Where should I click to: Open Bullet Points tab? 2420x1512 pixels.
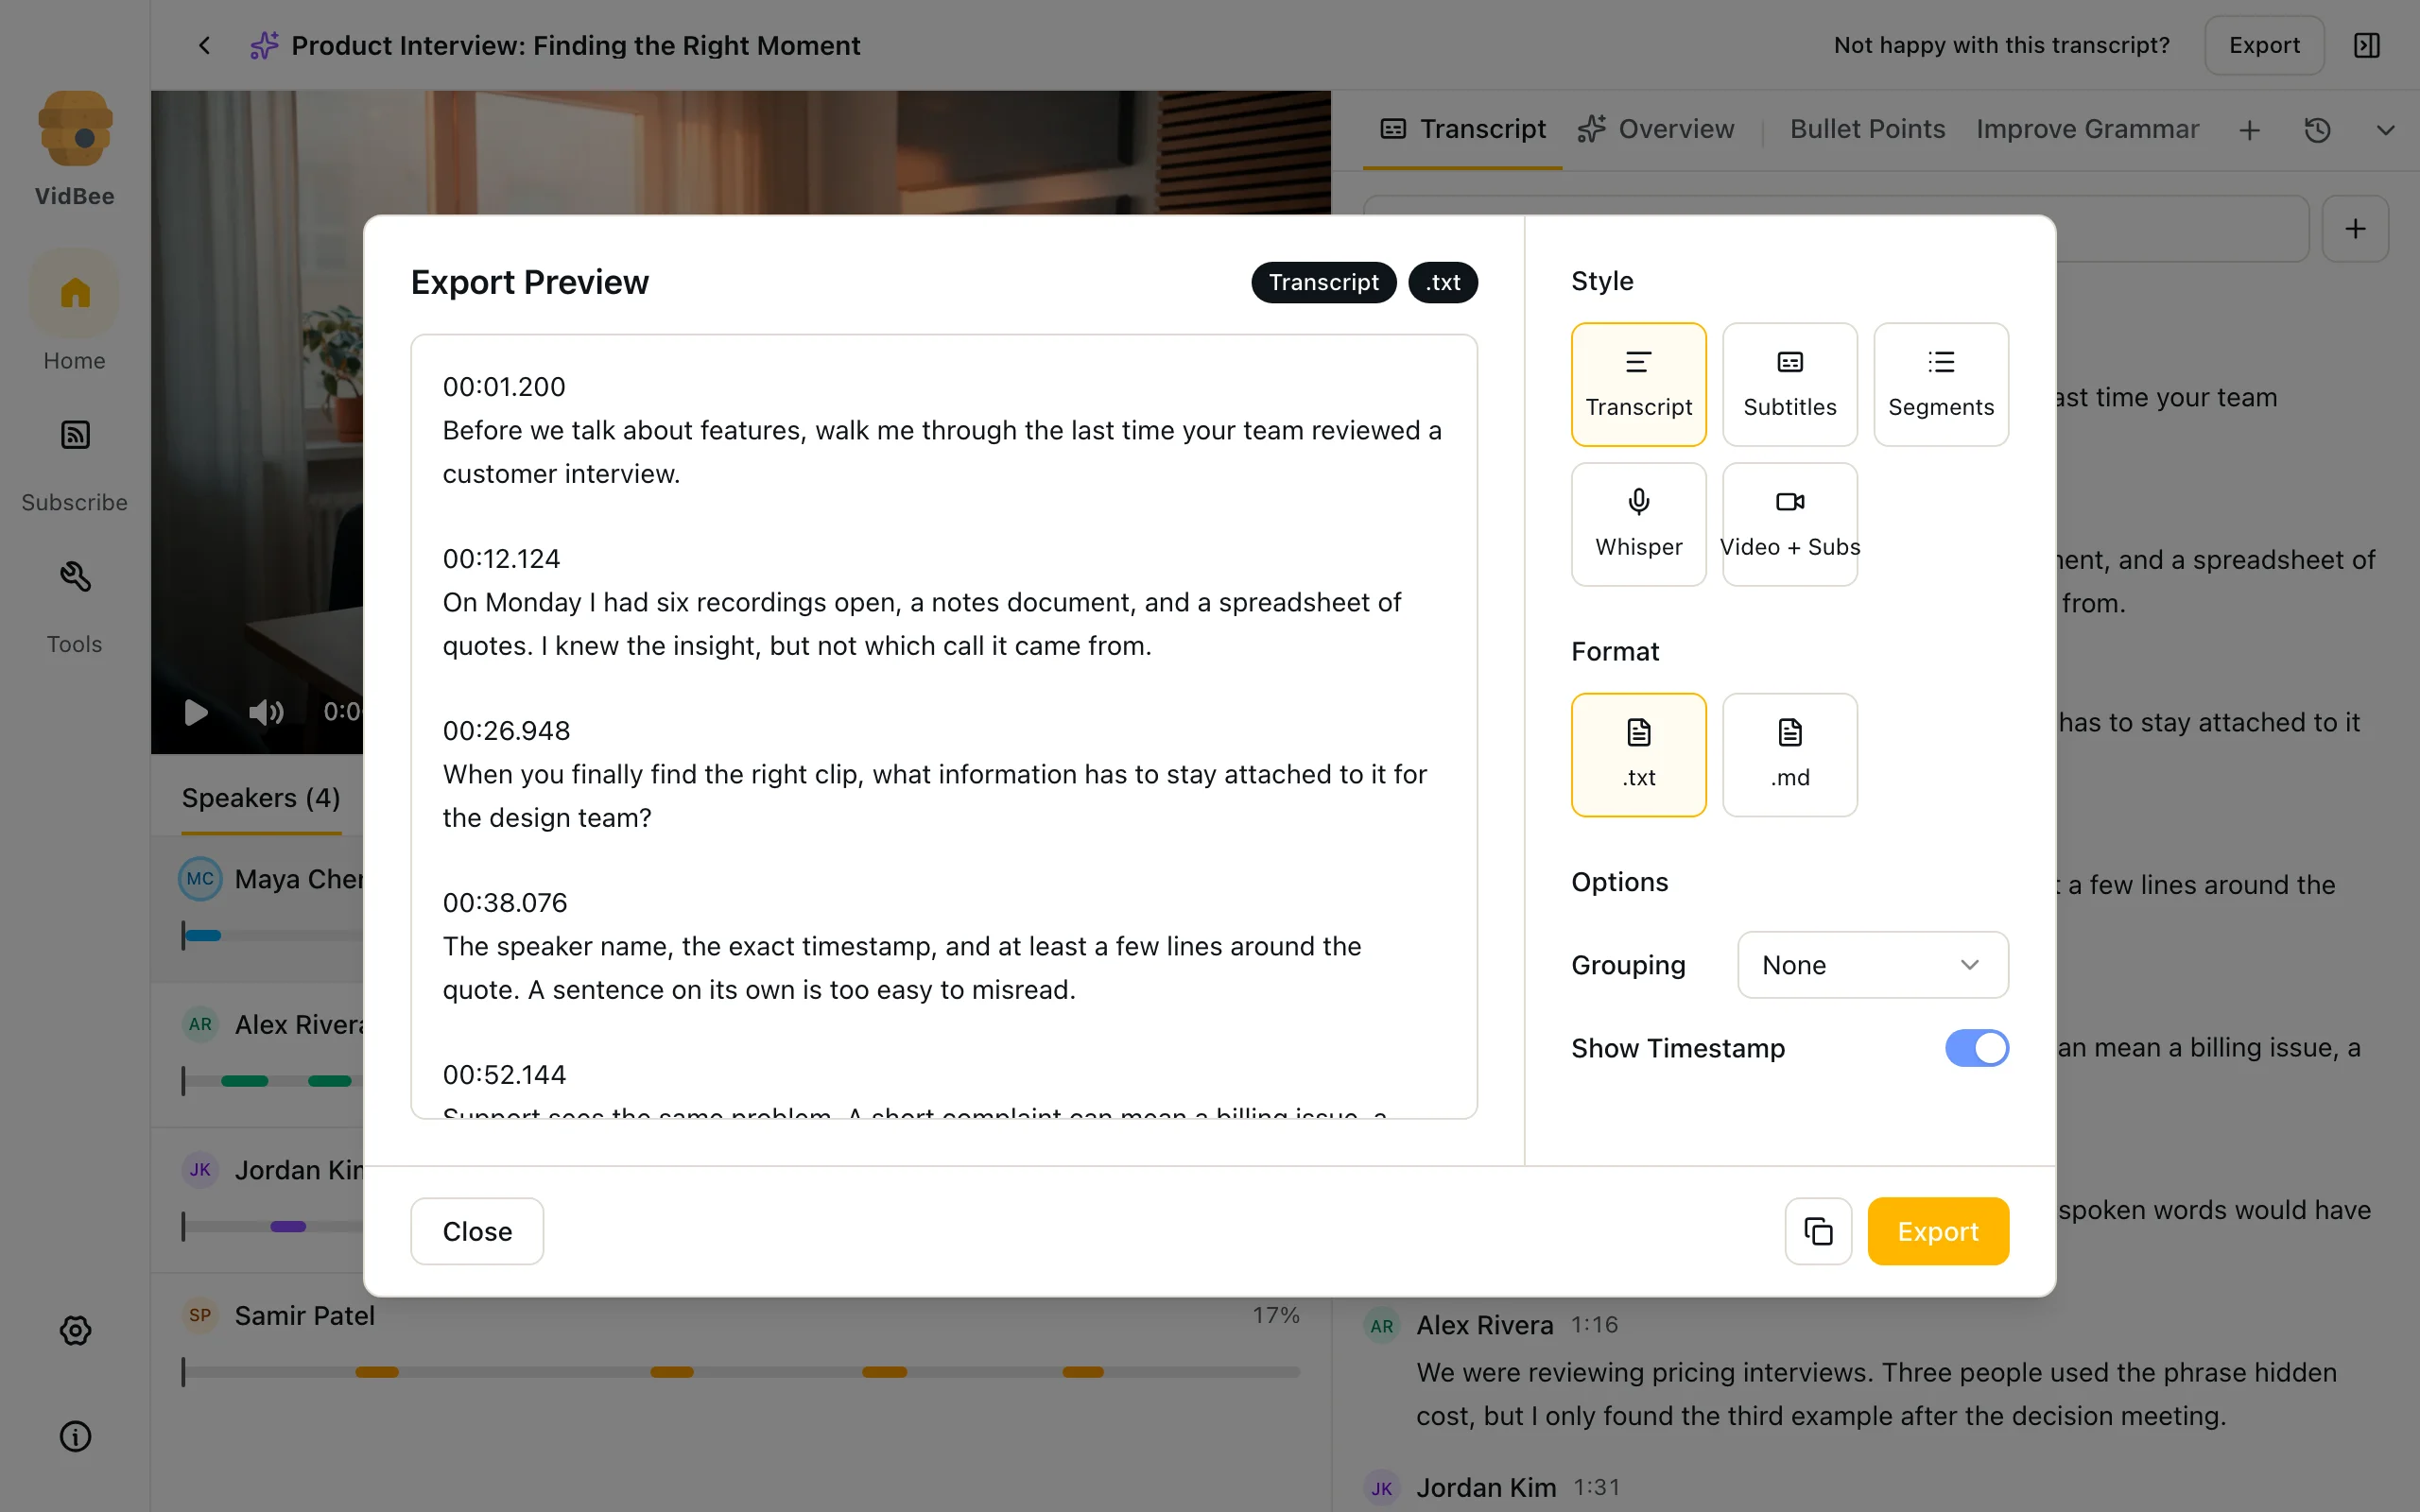(x=1867, y=130)
